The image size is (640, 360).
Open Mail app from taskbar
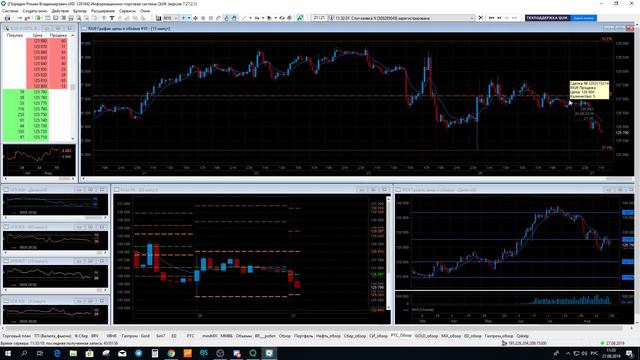coord(122,353)
